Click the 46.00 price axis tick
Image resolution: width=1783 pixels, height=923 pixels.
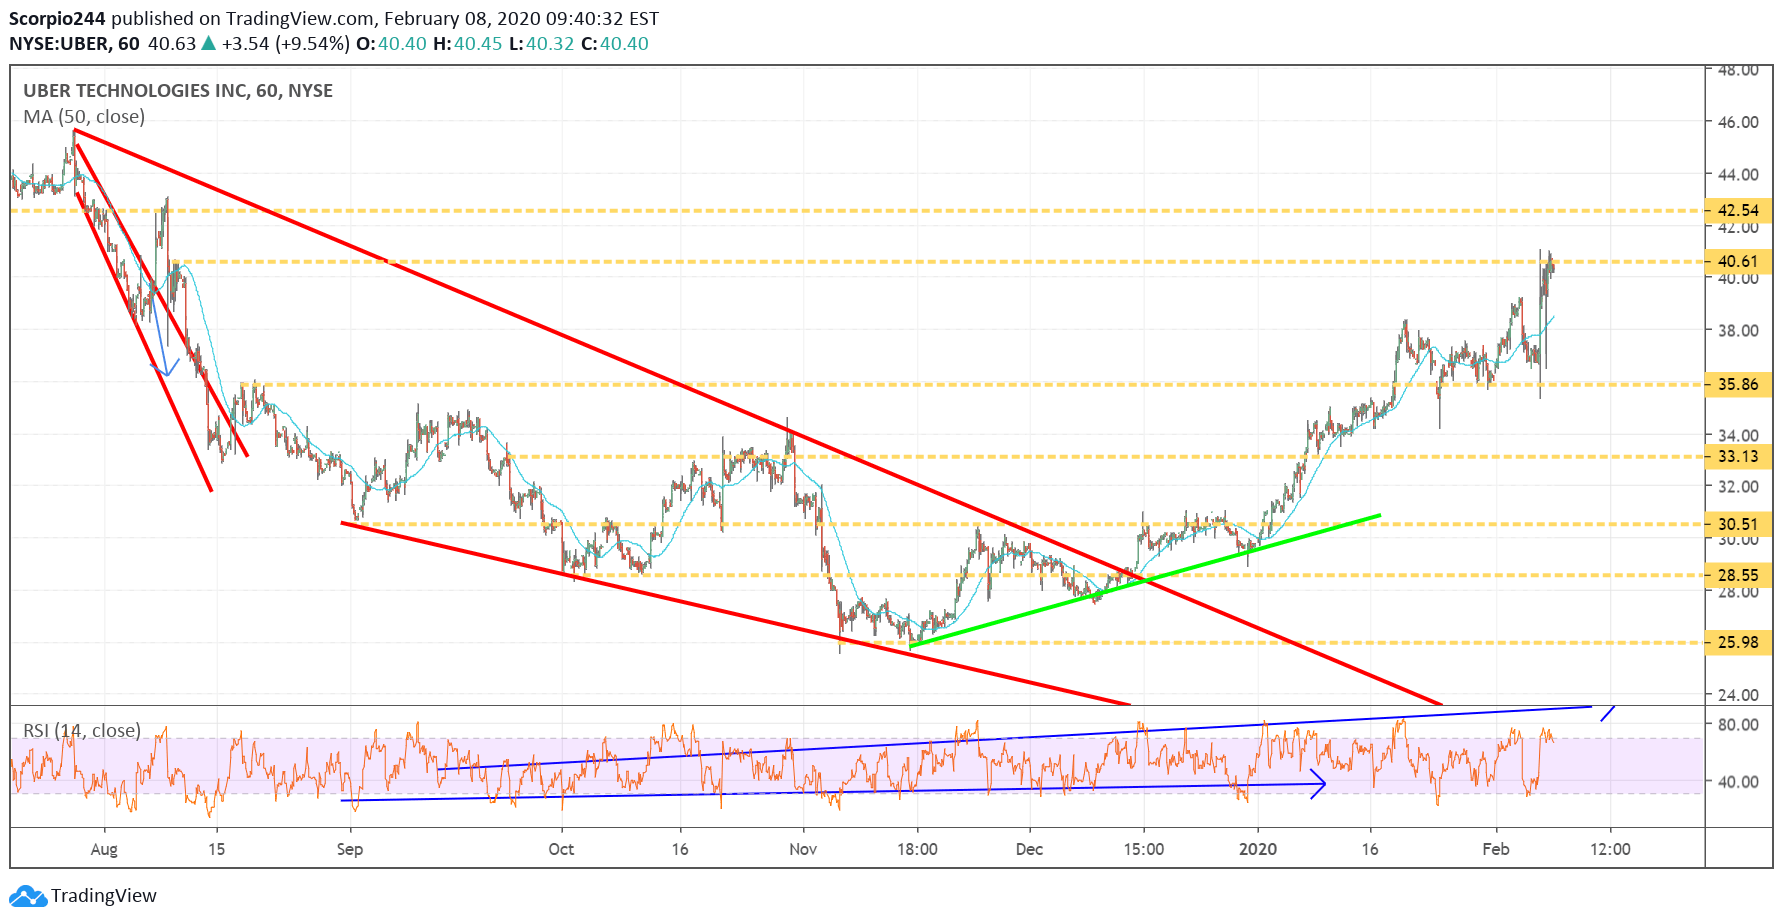click(x=1738, y=122)
